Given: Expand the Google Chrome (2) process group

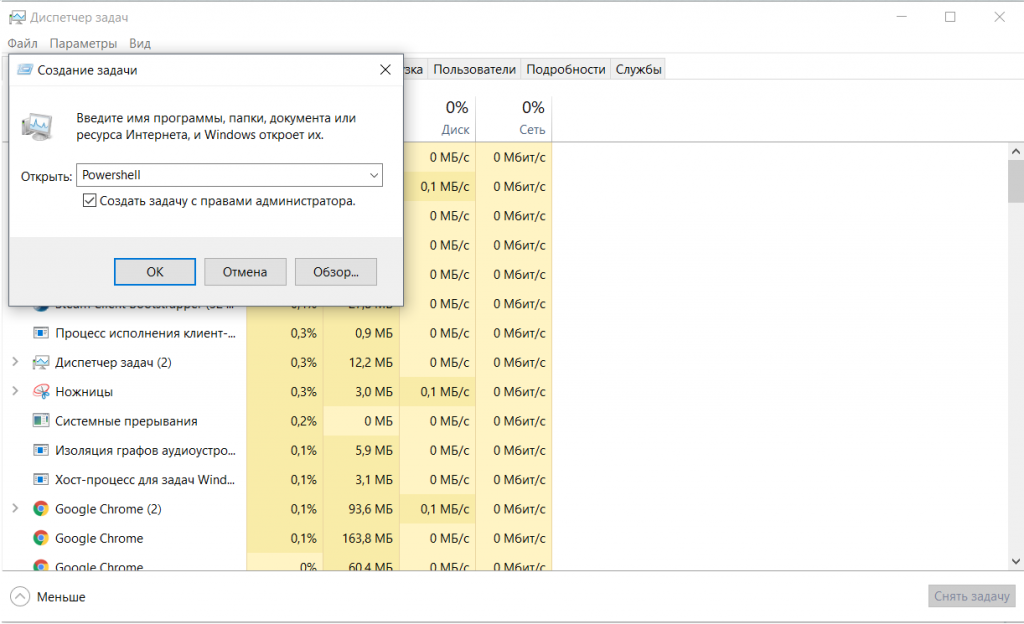Looking at the screenshot, I should (15, 509).
